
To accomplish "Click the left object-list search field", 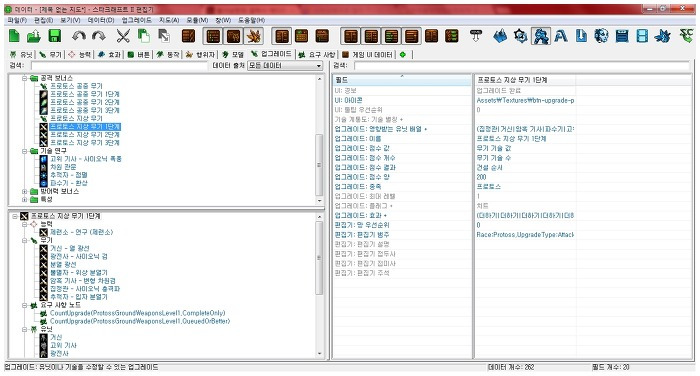I will pos(120,66).
